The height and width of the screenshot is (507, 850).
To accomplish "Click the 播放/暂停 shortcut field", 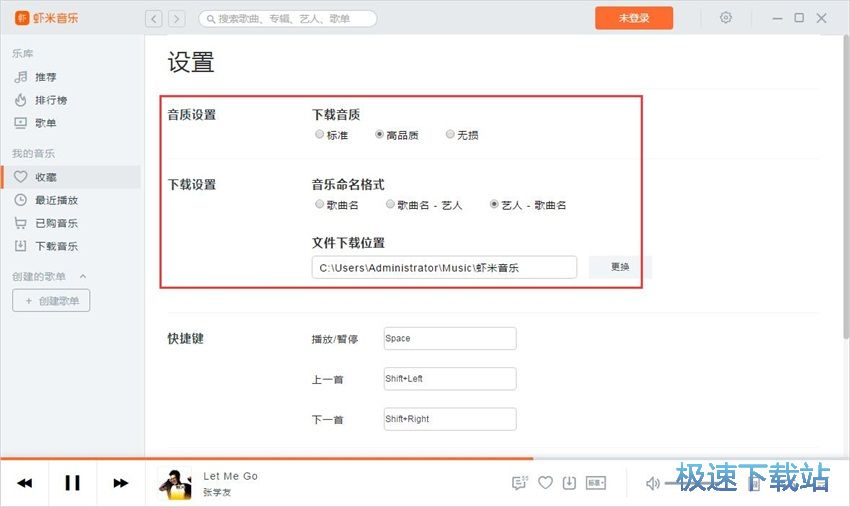I will point(450,338).
